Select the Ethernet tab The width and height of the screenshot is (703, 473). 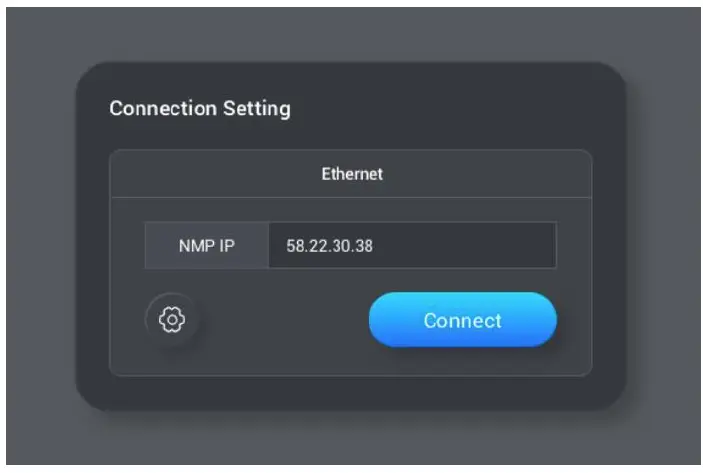click(x=351, y=174)
